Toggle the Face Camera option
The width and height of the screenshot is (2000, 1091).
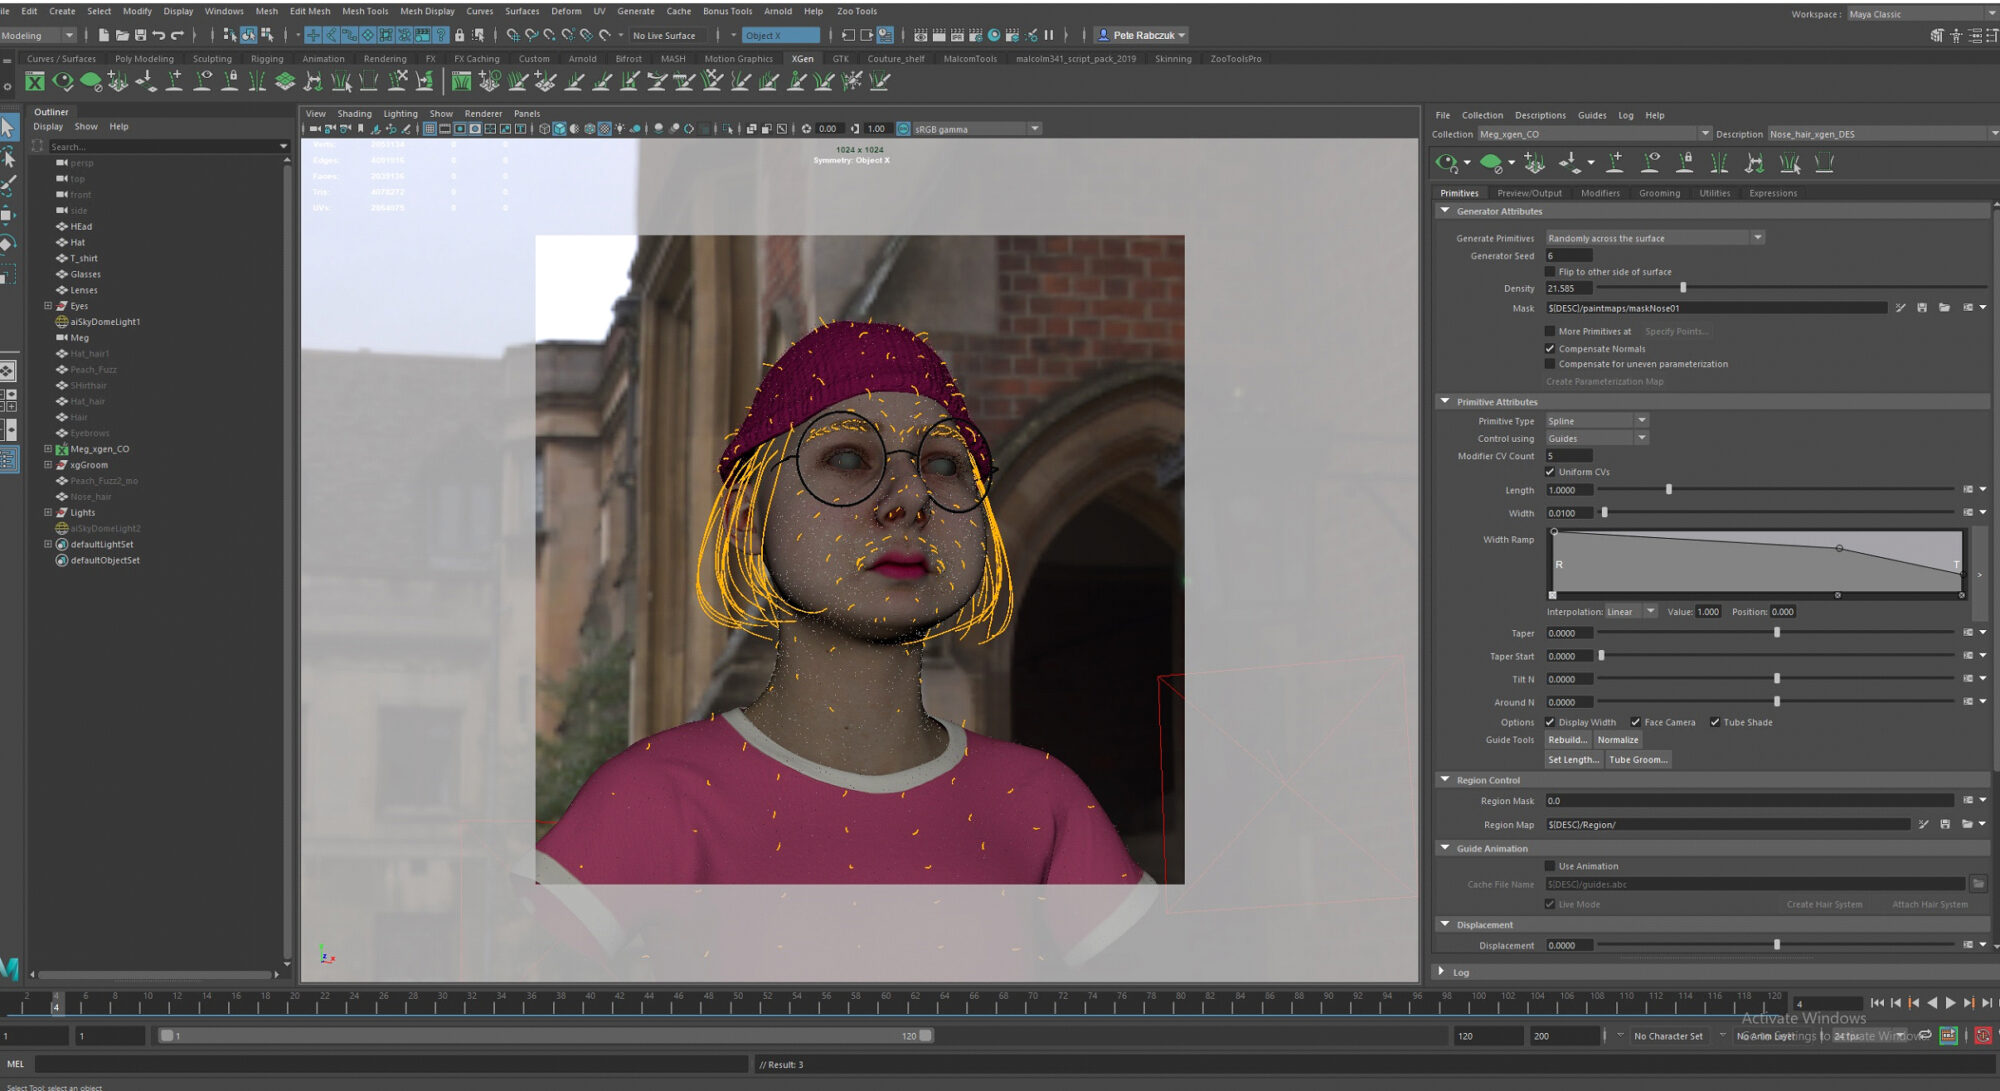click(x=1636, y=722)
